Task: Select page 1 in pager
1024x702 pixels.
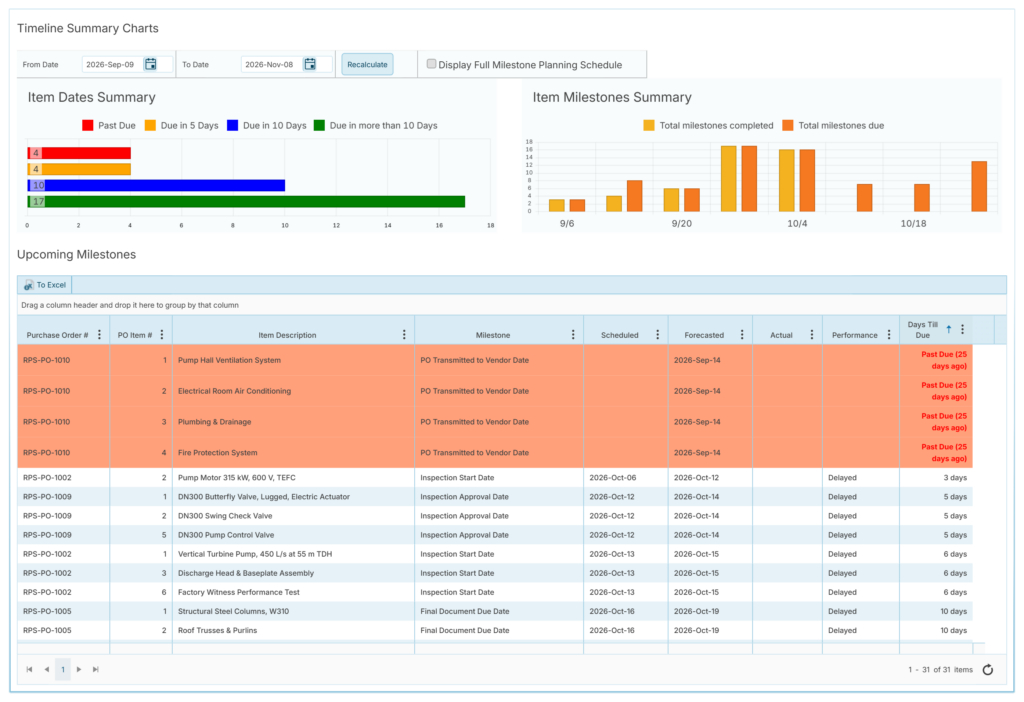Action: point(63,669)
